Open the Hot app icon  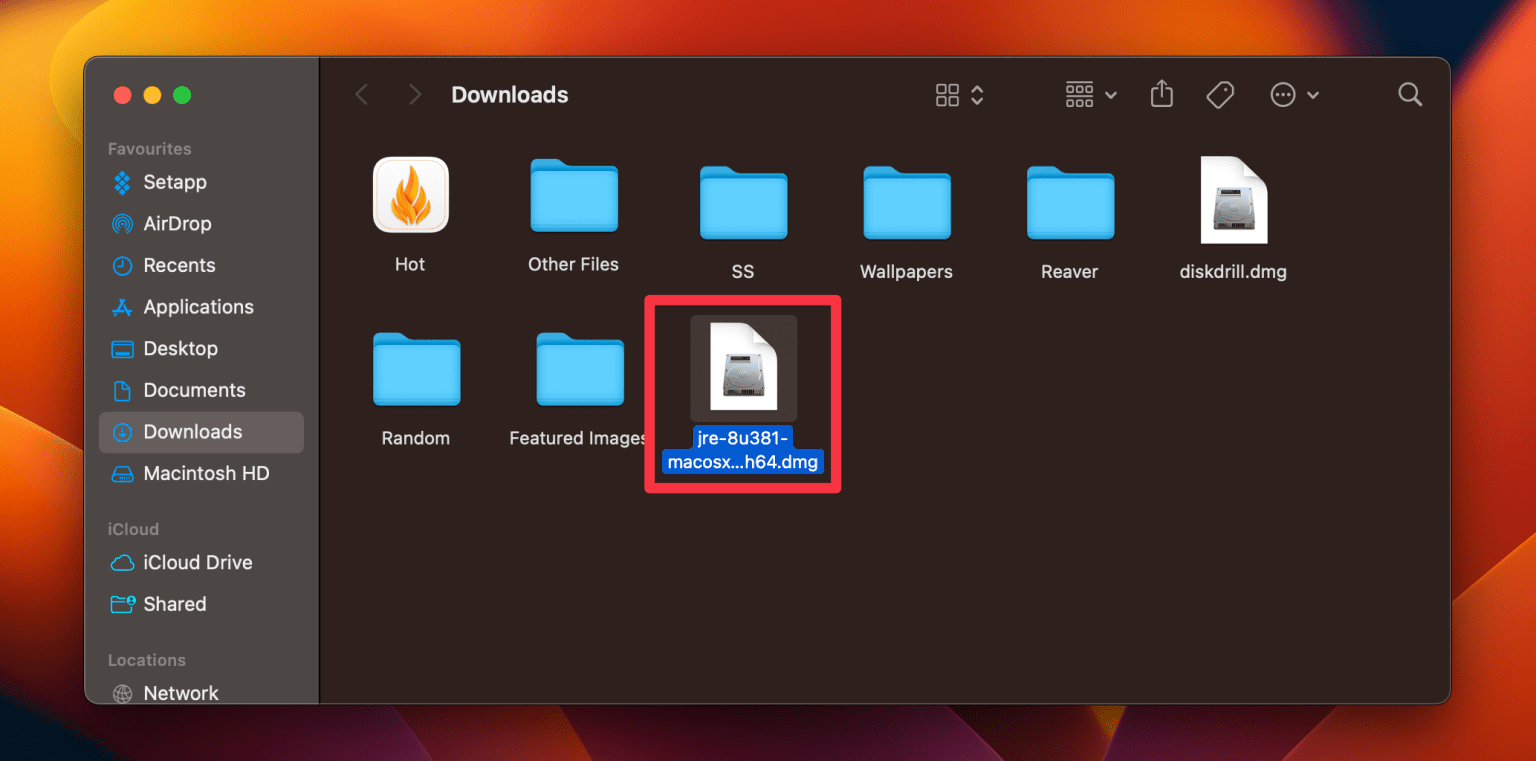[410, 194]
